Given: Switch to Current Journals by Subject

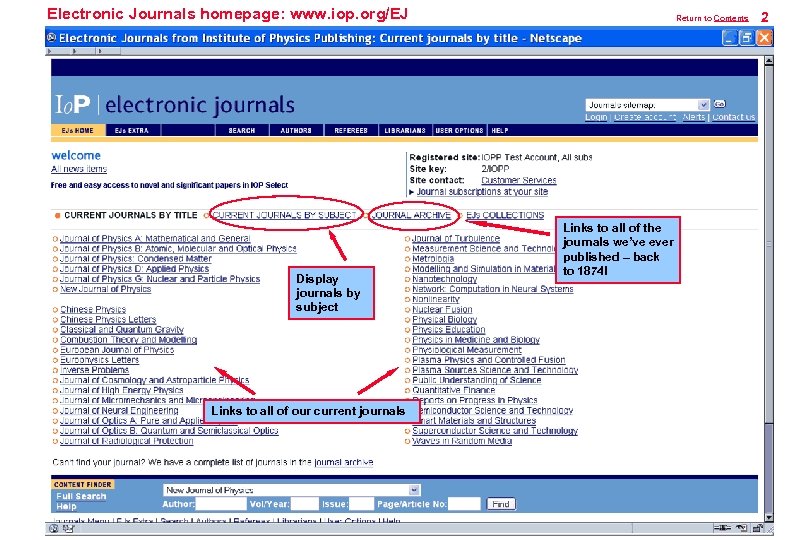Looking at the screenshot, I should pos(284,215).
